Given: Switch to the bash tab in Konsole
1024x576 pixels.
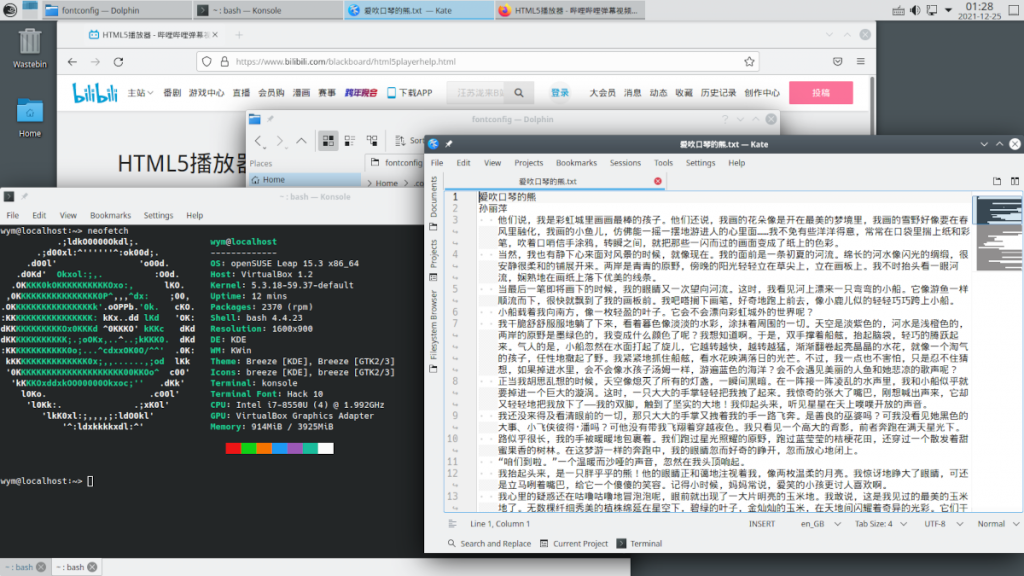Looking at the screenshot, I should click(22, 565).
